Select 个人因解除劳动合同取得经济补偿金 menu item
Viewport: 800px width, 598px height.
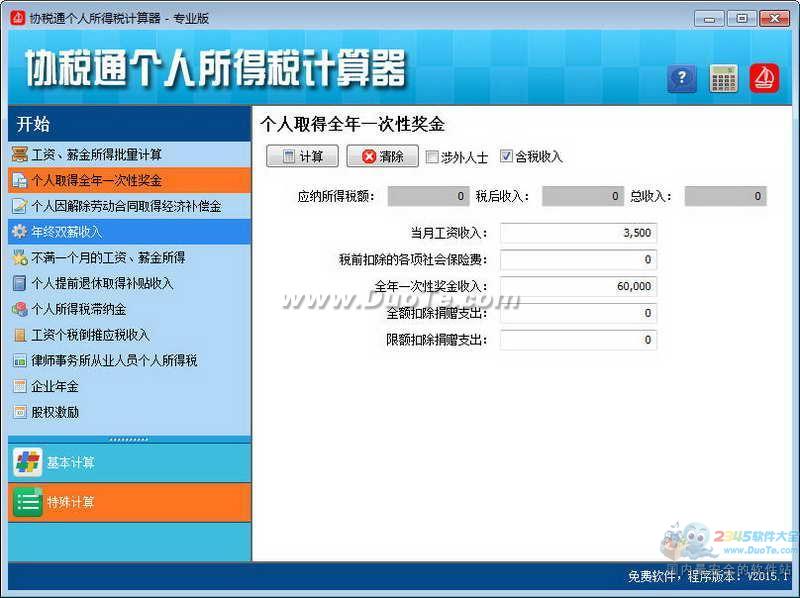[x=130, y=206]
